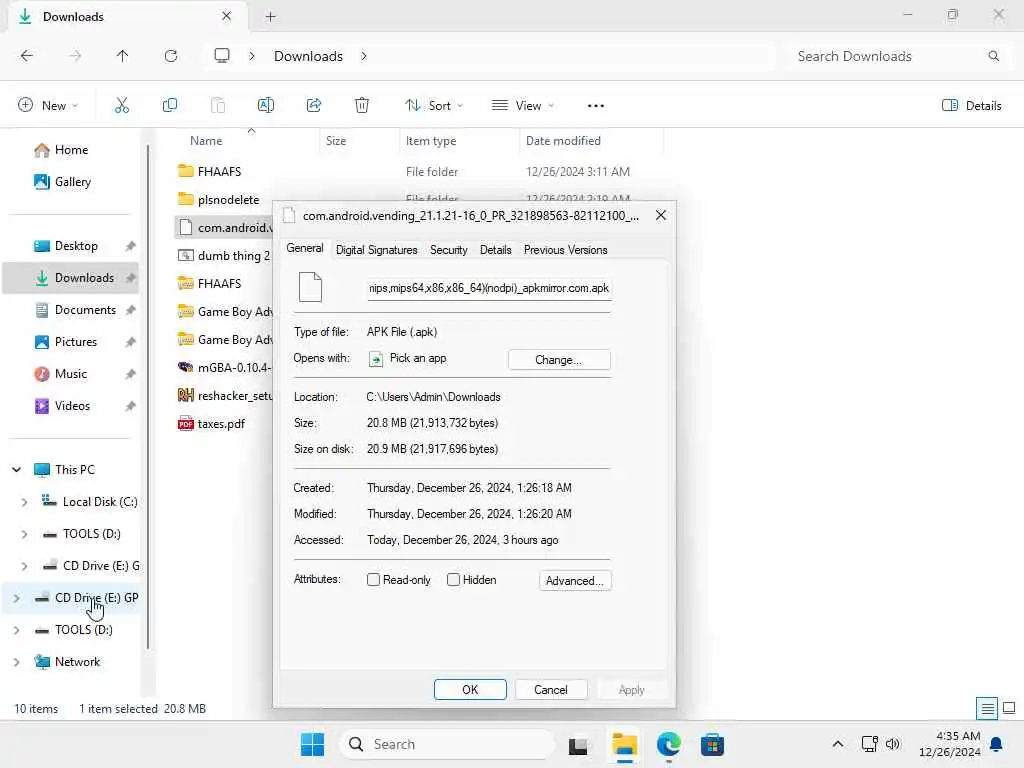This screenshot has width=1024, height=768.
Task: Click the Cut scissors icon in toolbar
Action: (121, 105)
